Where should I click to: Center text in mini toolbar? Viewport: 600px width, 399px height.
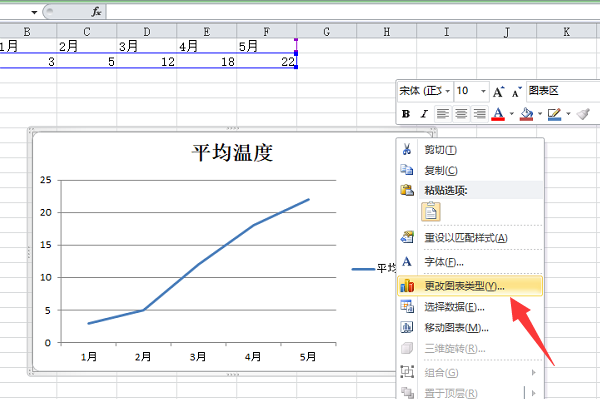pos(461,114)
